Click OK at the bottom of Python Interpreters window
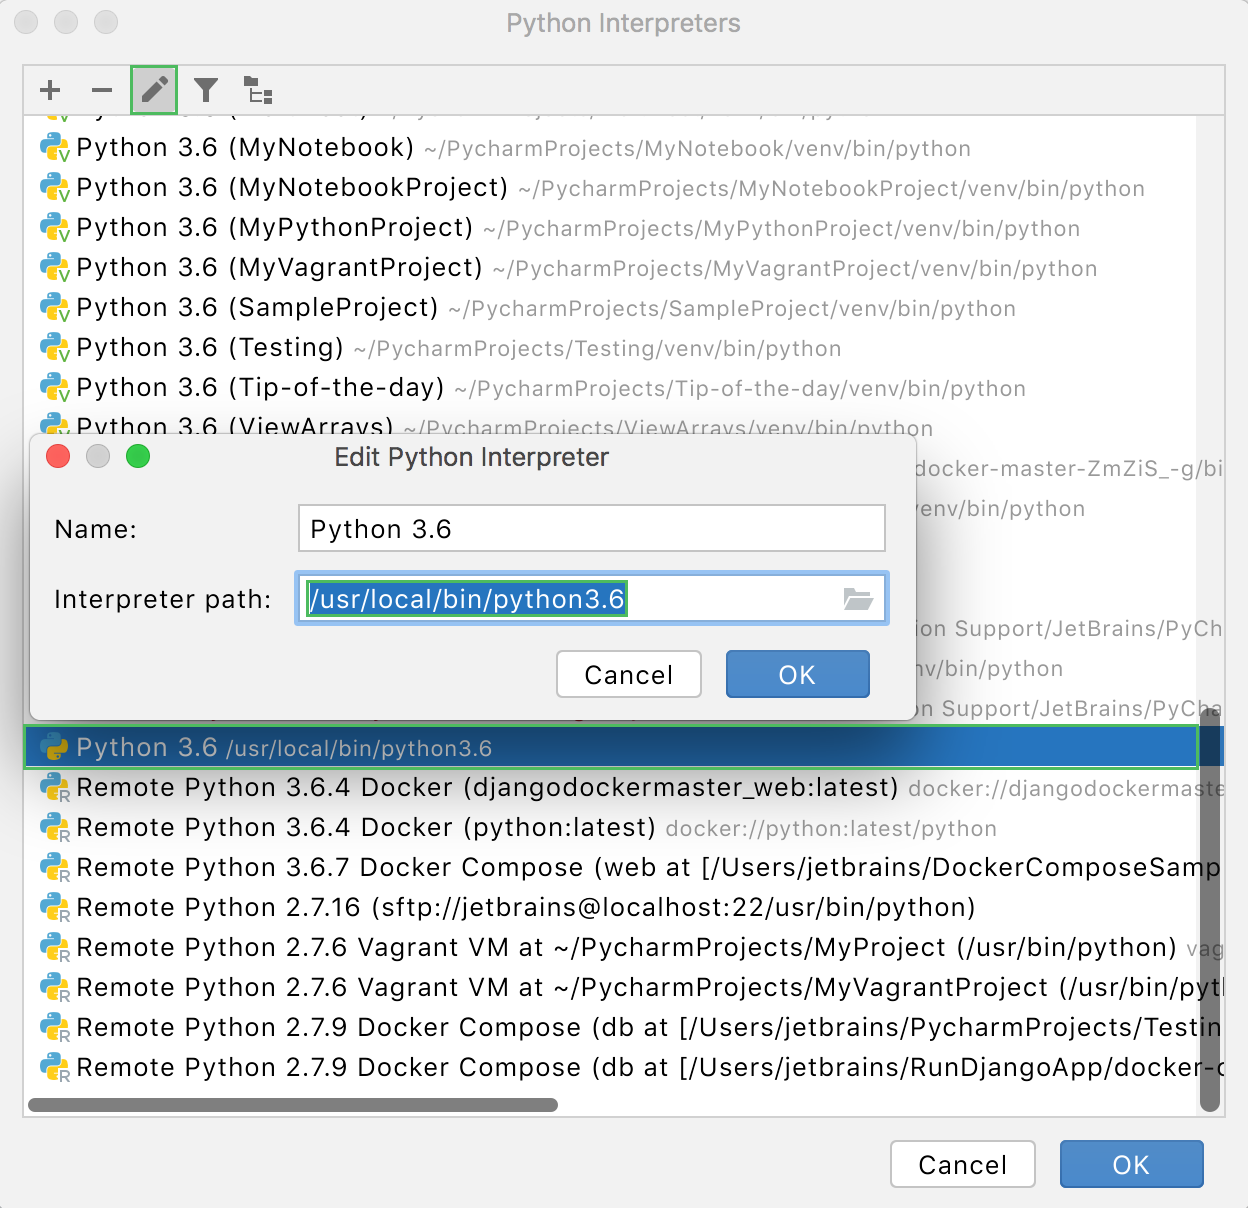The height and width of the screenshot is (1208, 1248). (1131, 1164)
